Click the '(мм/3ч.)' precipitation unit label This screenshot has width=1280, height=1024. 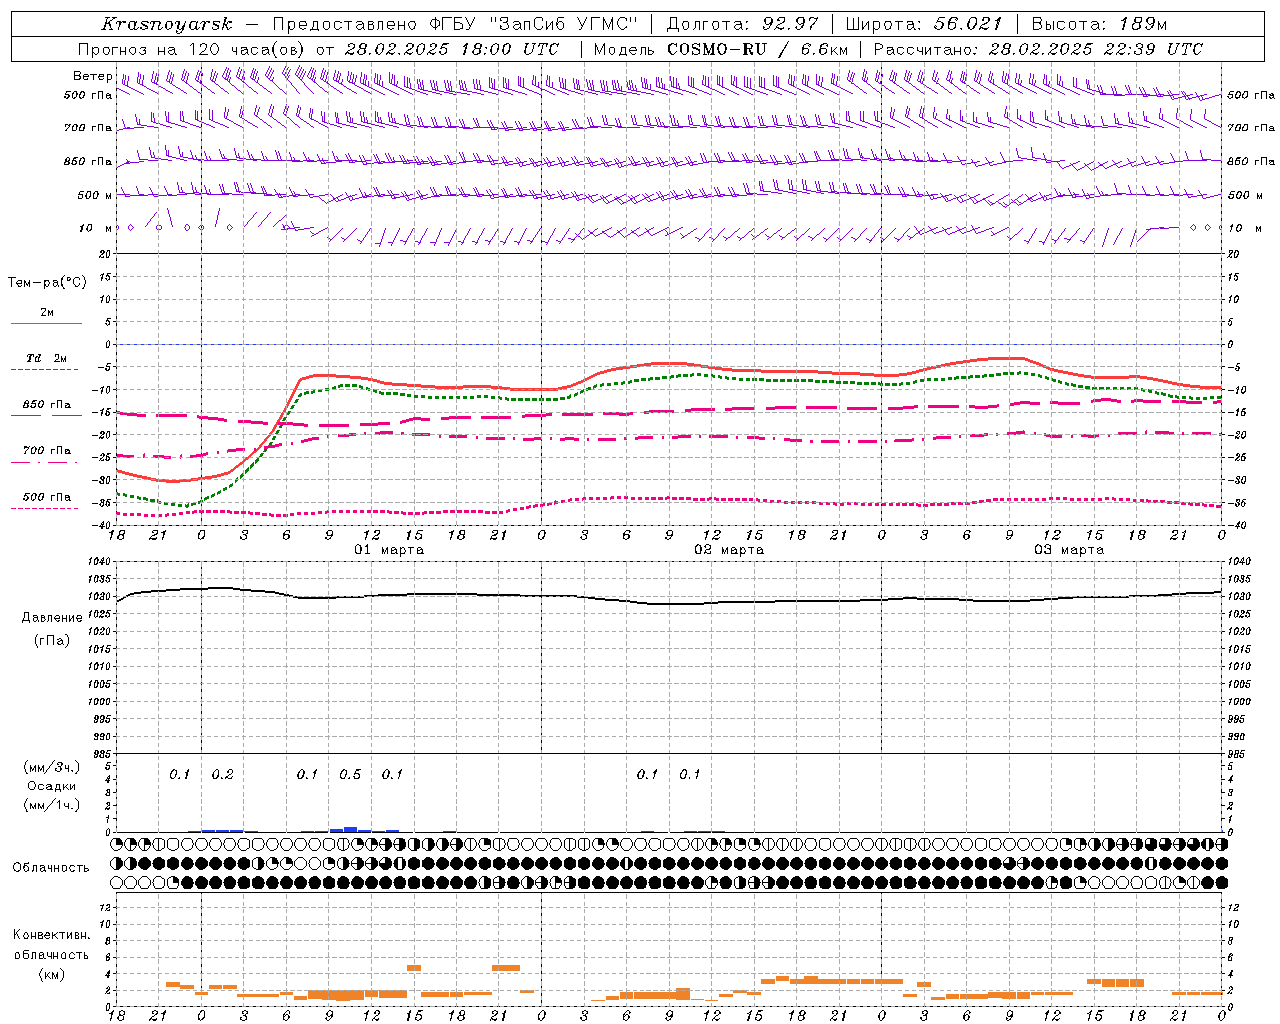52,767
